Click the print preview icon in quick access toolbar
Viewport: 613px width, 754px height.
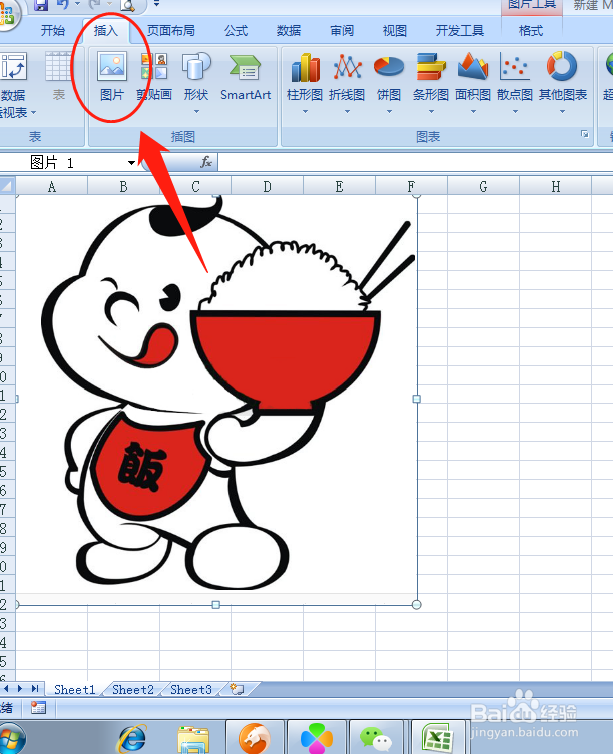pos(127,6)
